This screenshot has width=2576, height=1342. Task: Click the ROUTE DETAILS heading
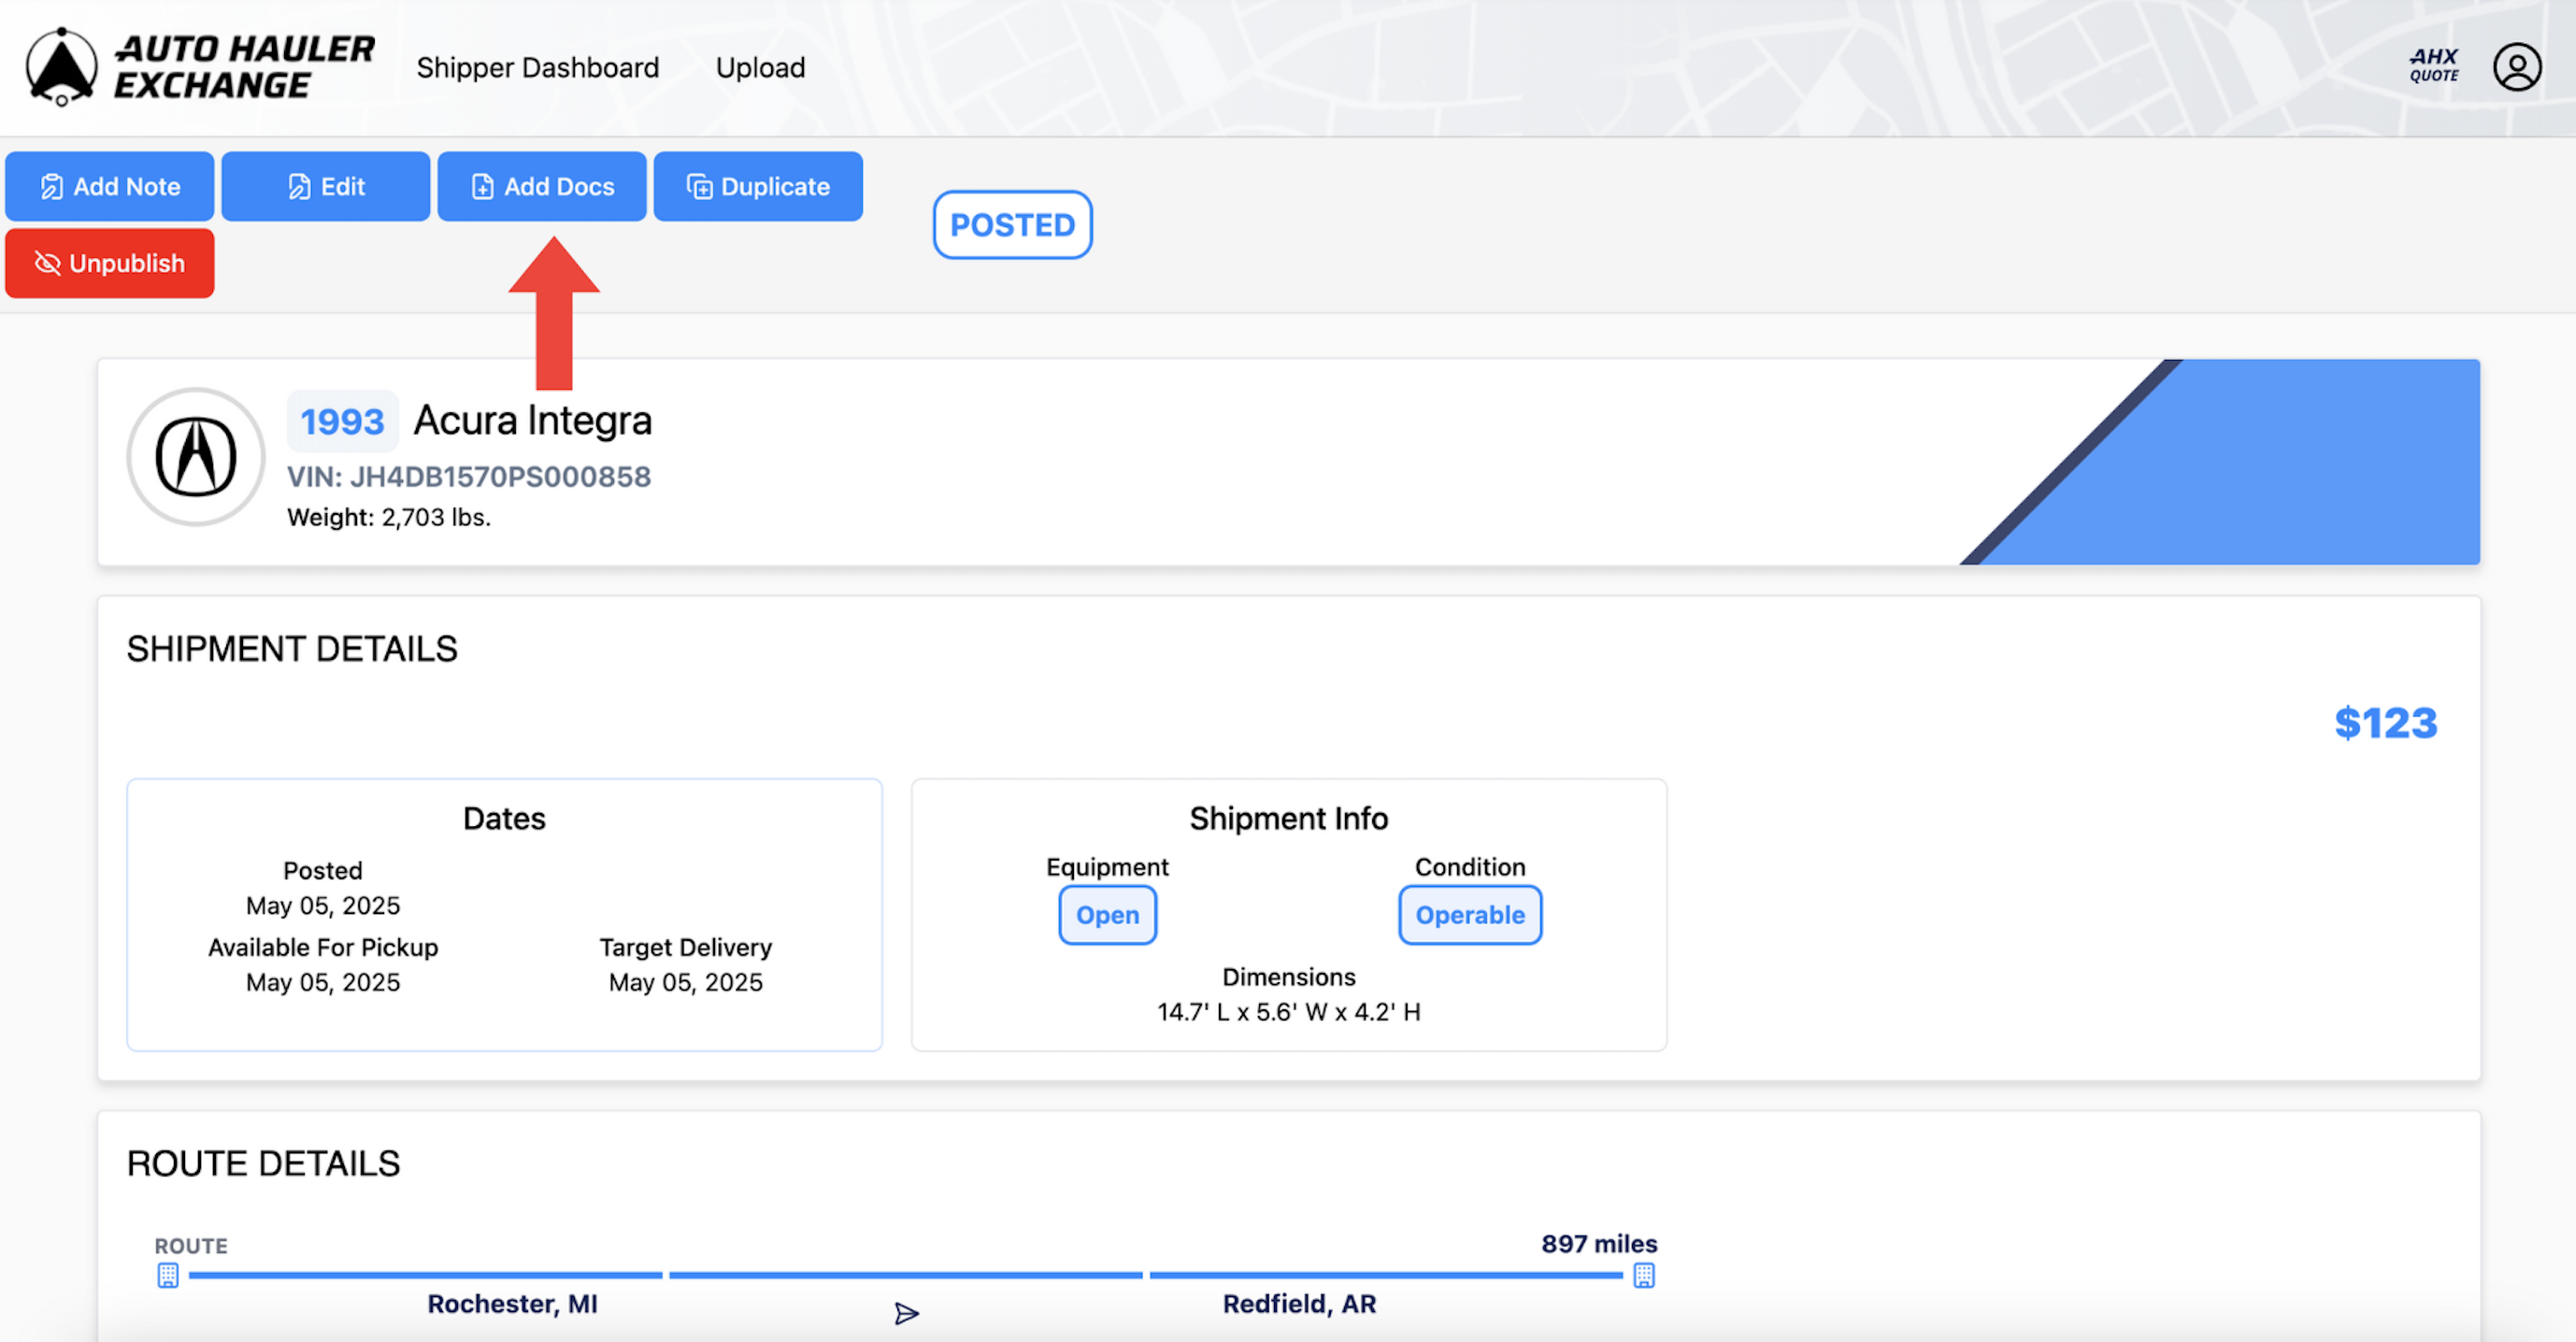[x=263, y=1163]
